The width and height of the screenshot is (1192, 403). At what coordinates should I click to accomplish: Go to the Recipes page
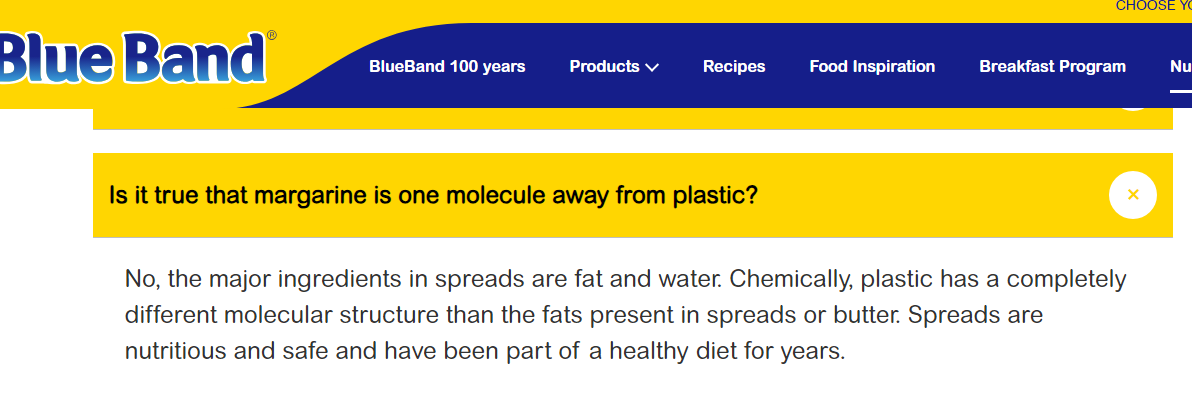[734, 67]
